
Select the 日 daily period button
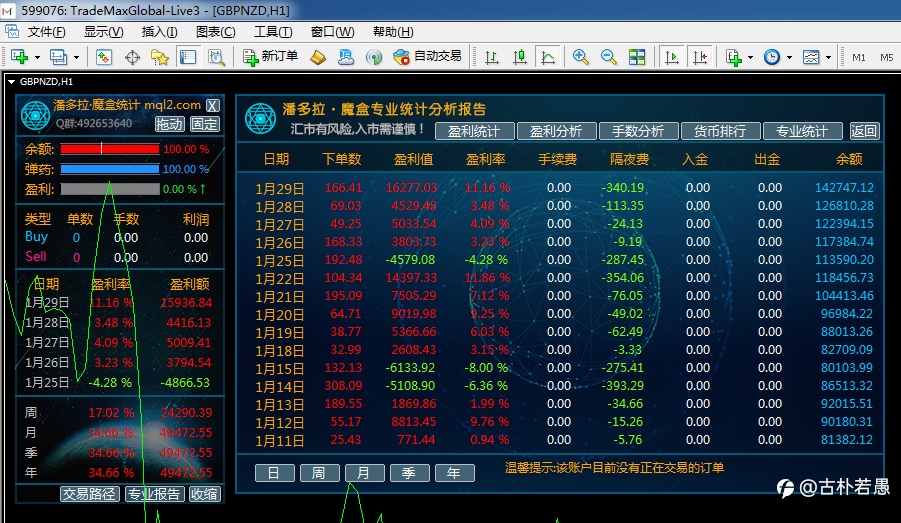(274, 473)
